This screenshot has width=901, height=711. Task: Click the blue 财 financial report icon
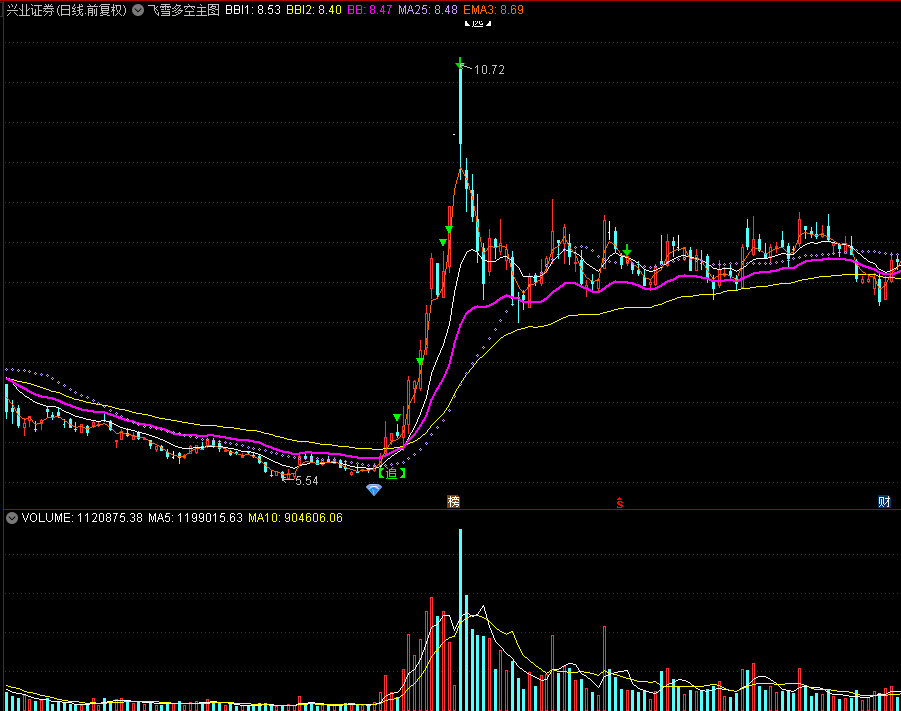point(884,502)
